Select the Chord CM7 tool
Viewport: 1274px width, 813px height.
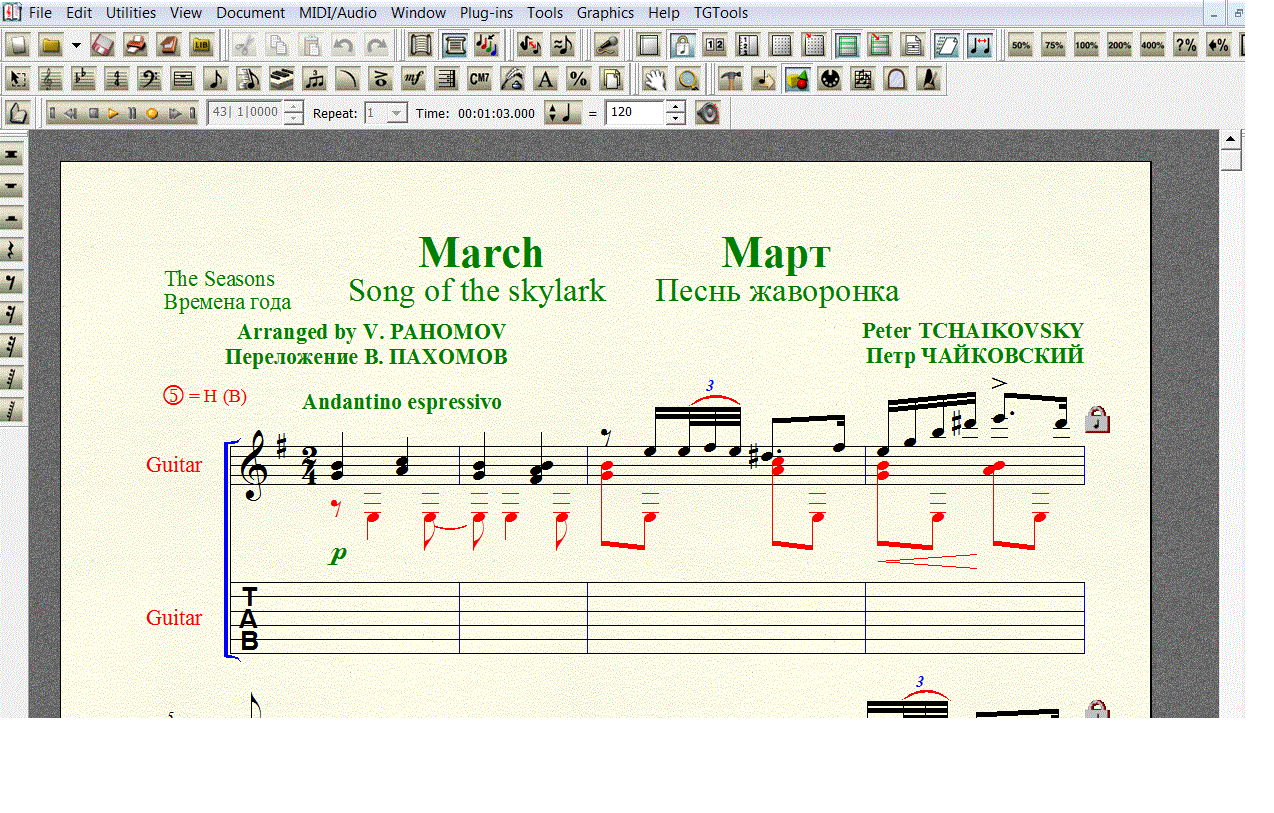tap(479, 79)
